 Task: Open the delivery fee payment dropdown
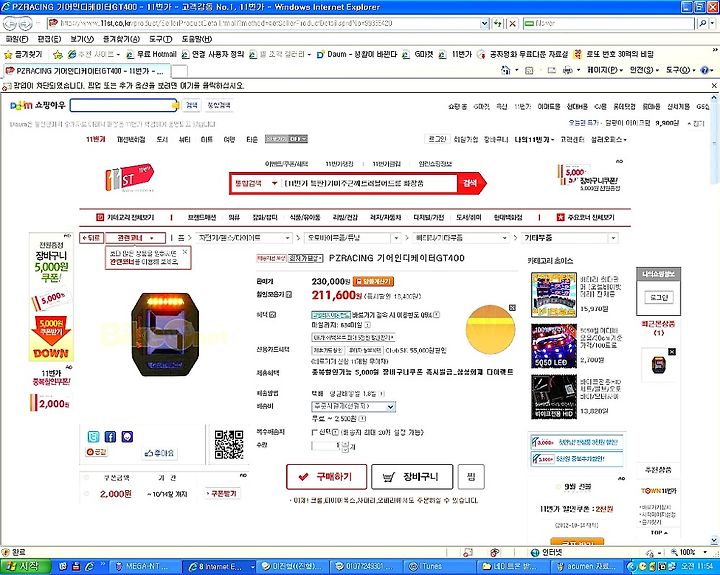tap(353, 406)
